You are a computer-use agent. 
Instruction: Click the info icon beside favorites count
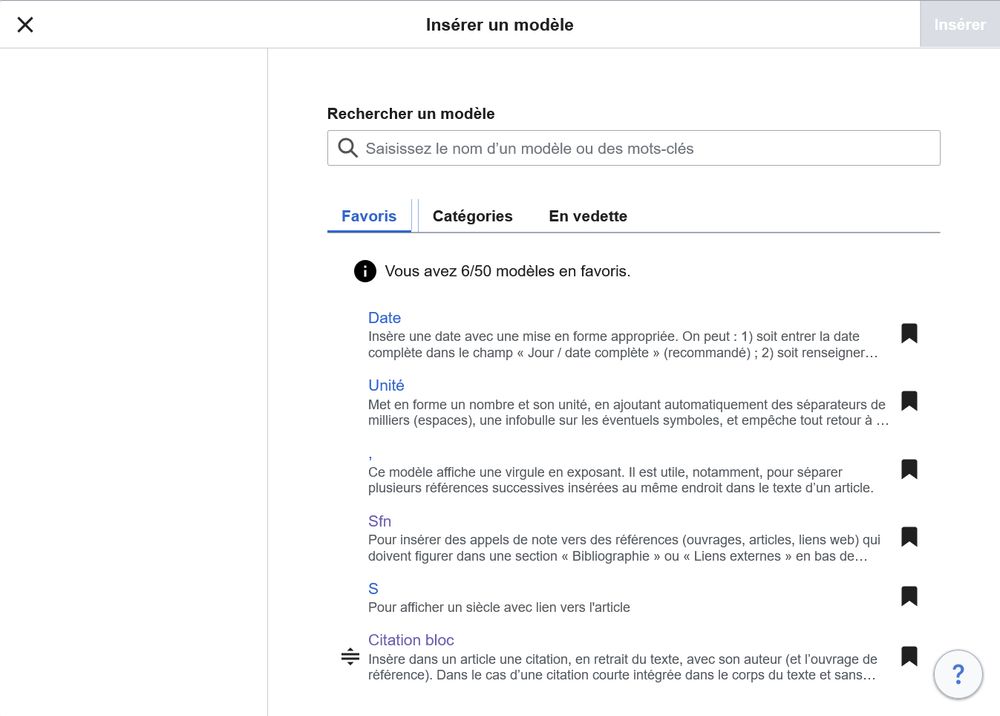point(365,271)
